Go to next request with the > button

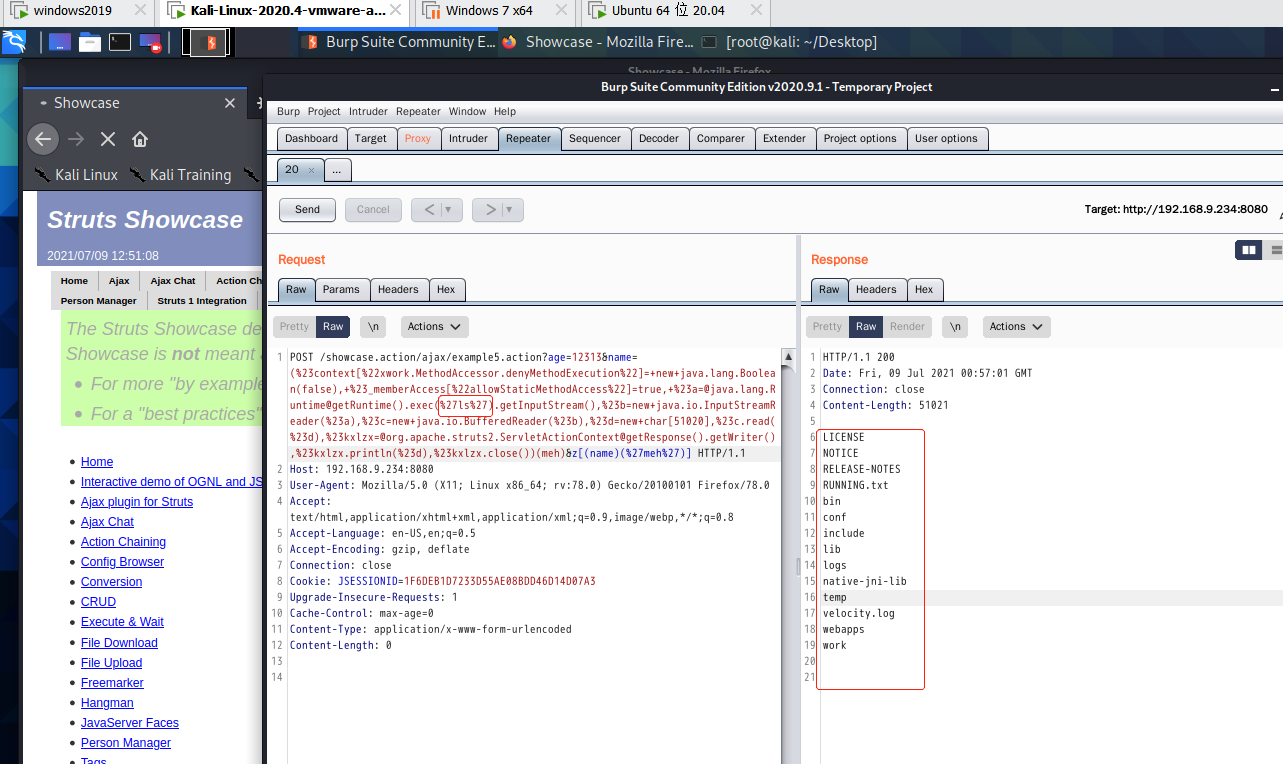click(x=488, y=209)
